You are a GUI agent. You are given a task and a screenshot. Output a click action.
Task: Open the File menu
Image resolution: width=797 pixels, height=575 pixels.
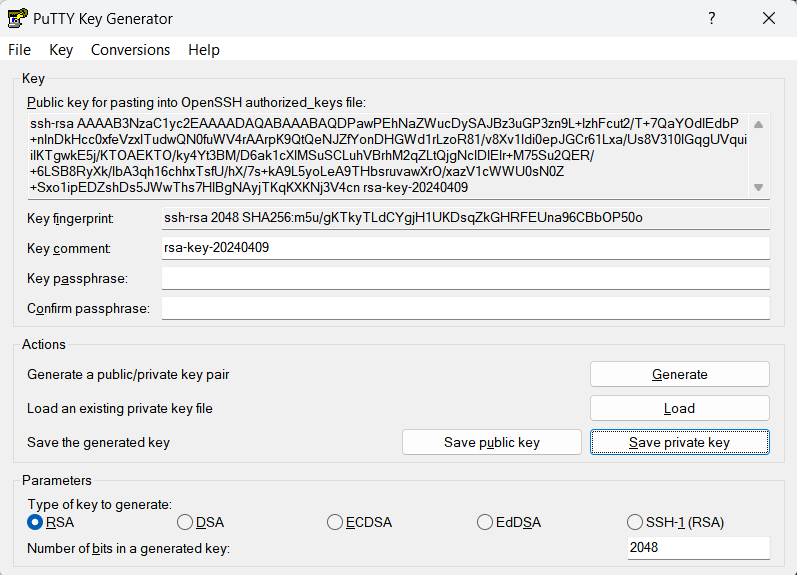coord(19,50)
